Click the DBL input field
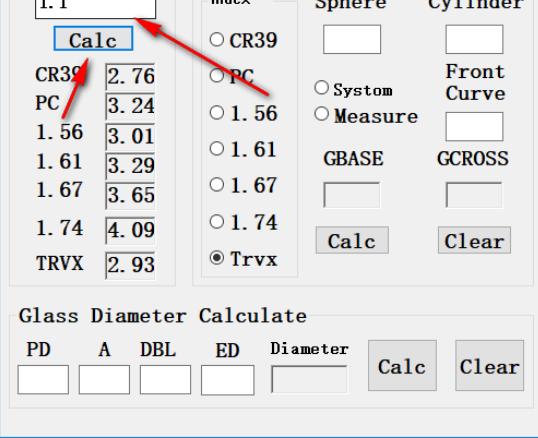This screenshot has height=438, width=538. click(x=165, y=380)
